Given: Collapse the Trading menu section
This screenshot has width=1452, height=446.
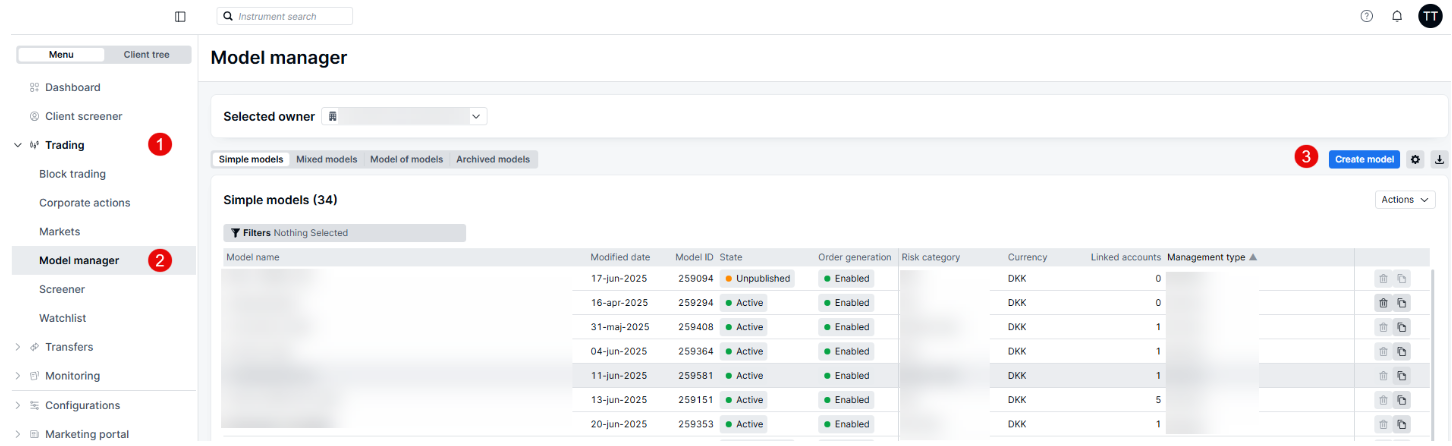Looking at the screenshot, I should pos(18,145).
